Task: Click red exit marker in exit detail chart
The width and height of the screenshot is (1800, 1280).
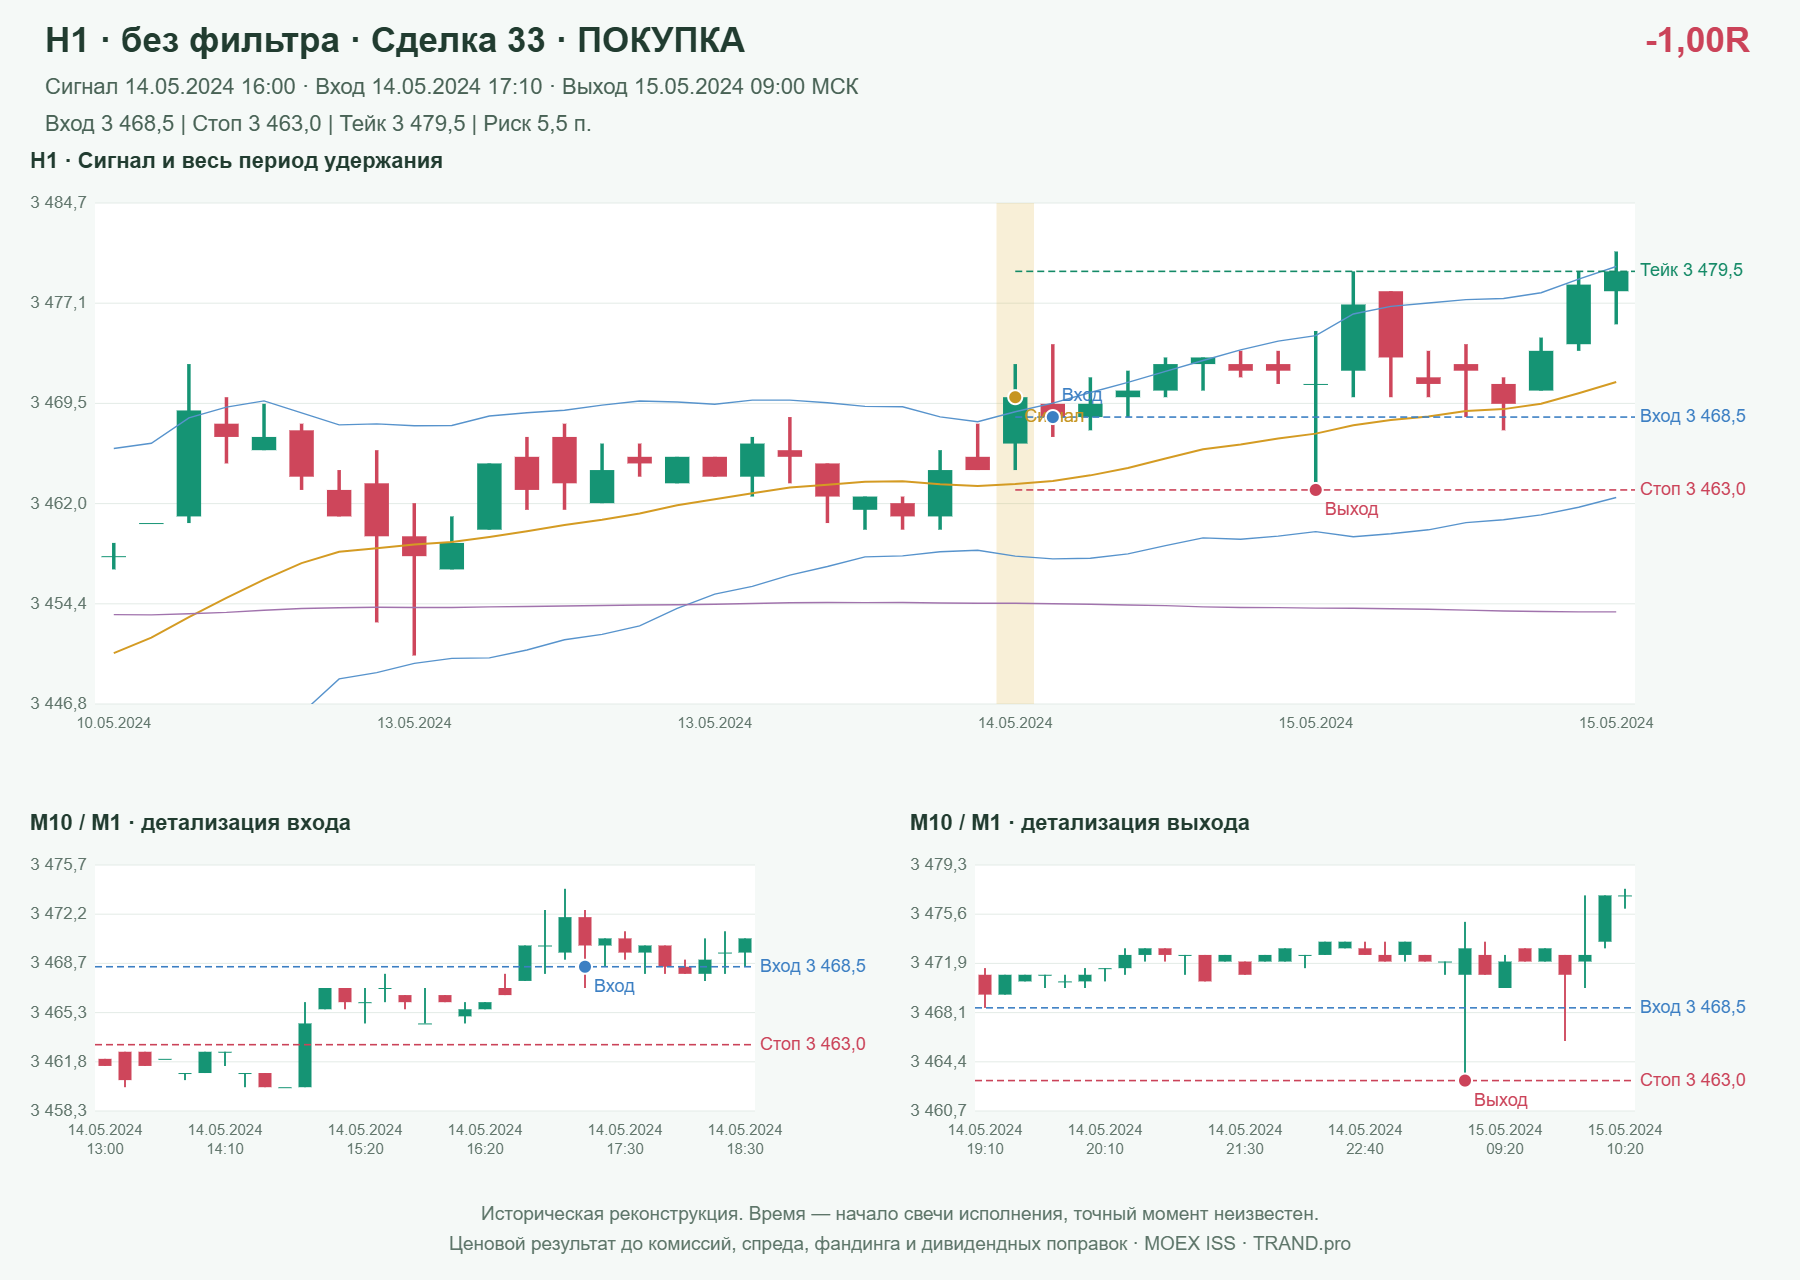Action: click(x=1465, y=1081)
